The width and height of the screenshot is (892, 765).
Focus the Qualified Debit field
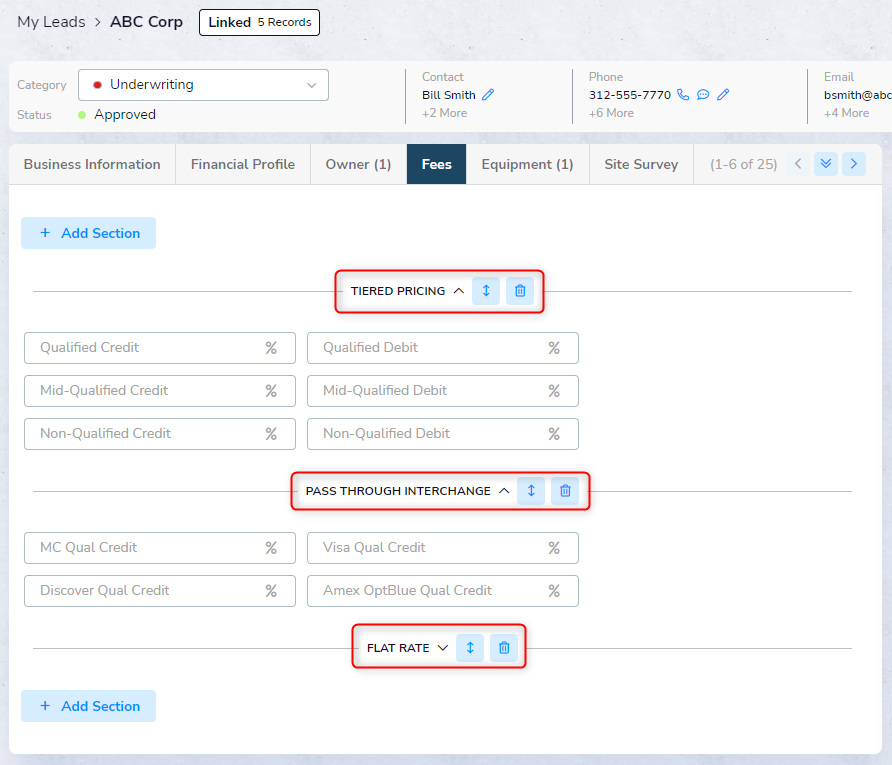click(x=443, y=348)
